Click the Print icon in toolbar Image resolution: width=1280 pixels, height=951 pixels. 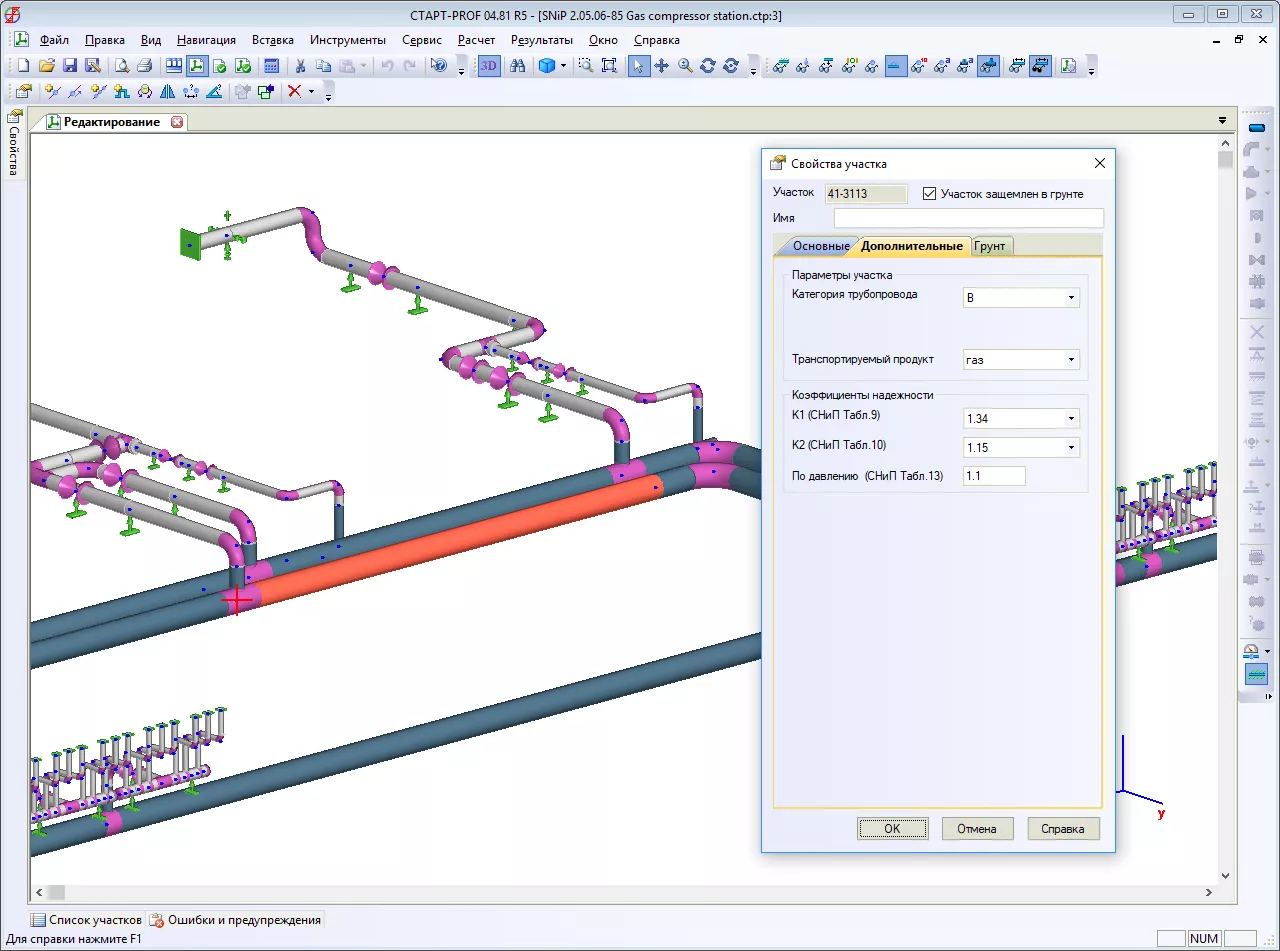[144, 66]
